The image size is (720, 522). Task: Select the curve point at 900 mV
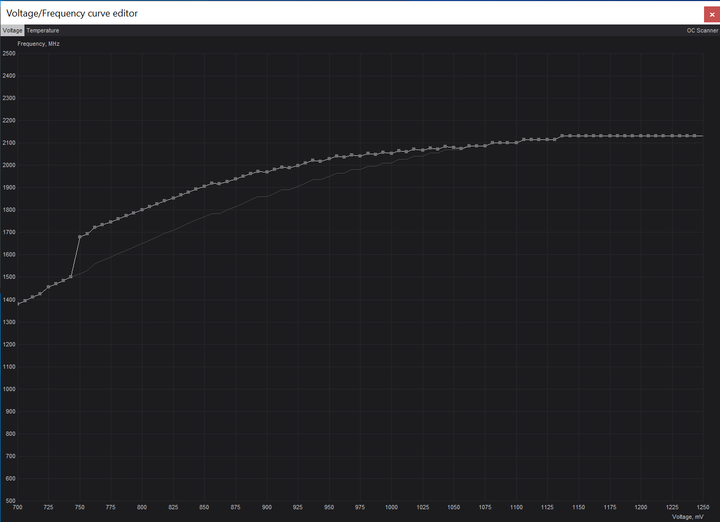pyautogui.click(x=267, y=172)
